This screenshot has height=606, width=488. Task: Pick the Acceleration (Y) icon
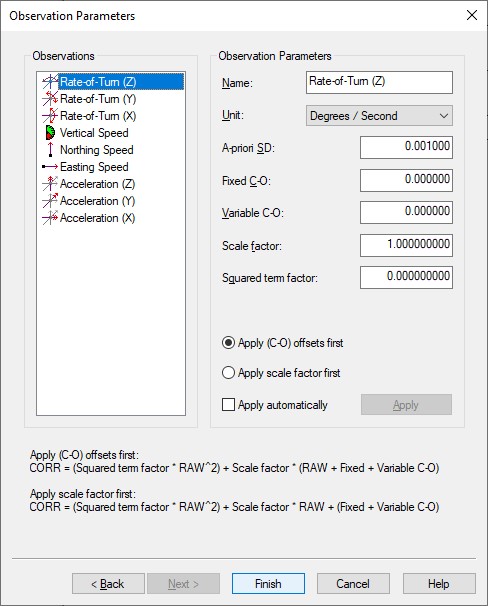50,201
